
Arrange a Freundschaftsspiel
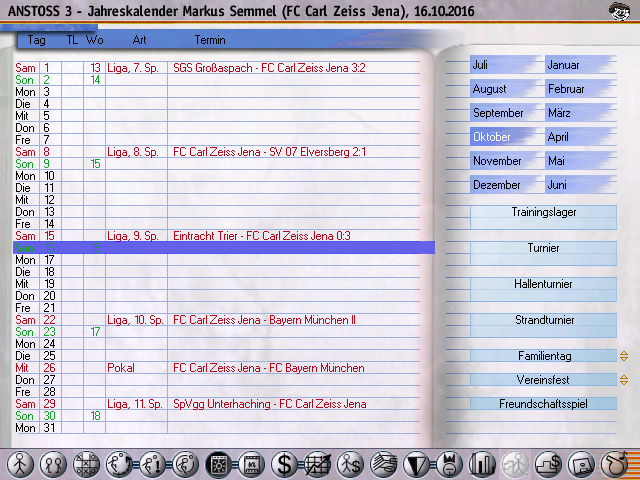[543, 404]
